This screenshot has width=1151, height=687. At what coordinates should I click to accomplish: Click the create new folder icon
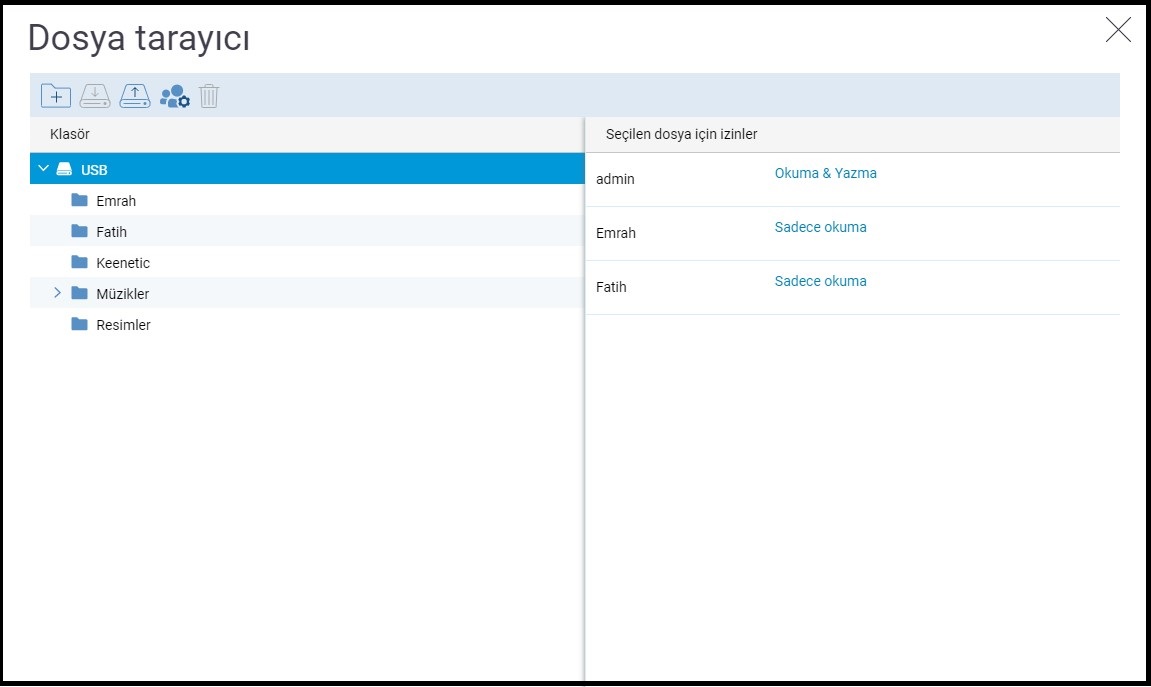[x=55, y=96]
